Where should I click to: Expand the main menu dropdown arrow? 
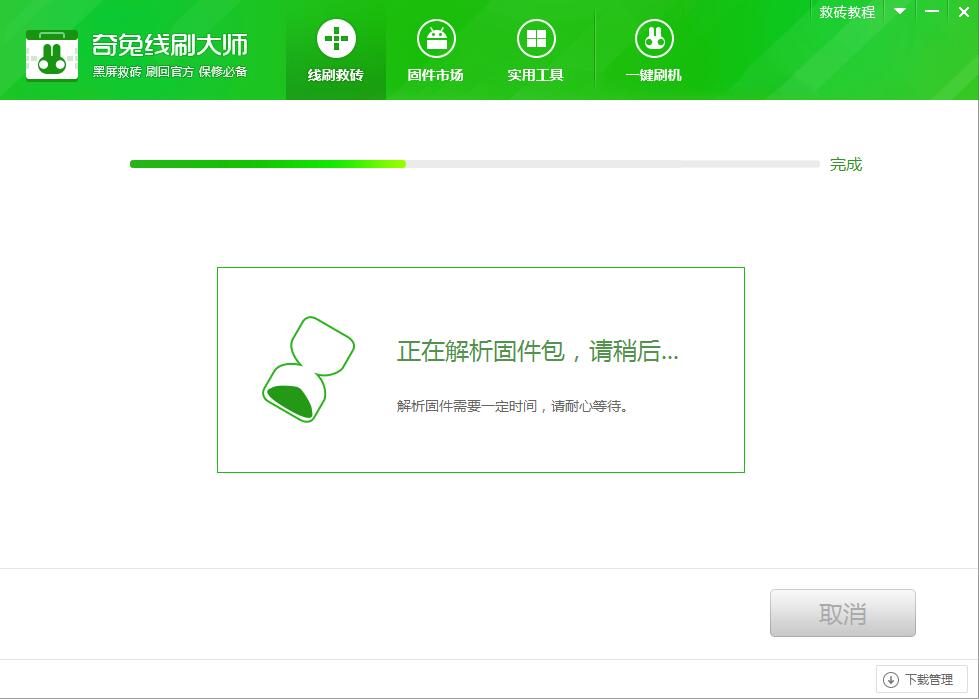coord(900,12)
